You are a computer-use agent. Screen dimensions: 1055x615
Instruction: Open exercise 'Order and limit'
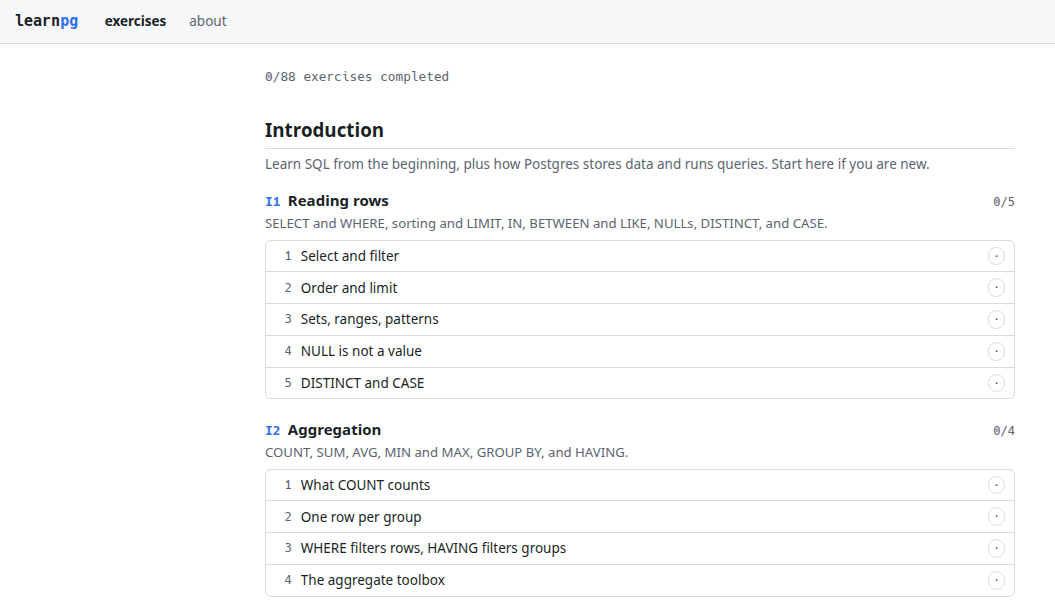pos(640,288)
